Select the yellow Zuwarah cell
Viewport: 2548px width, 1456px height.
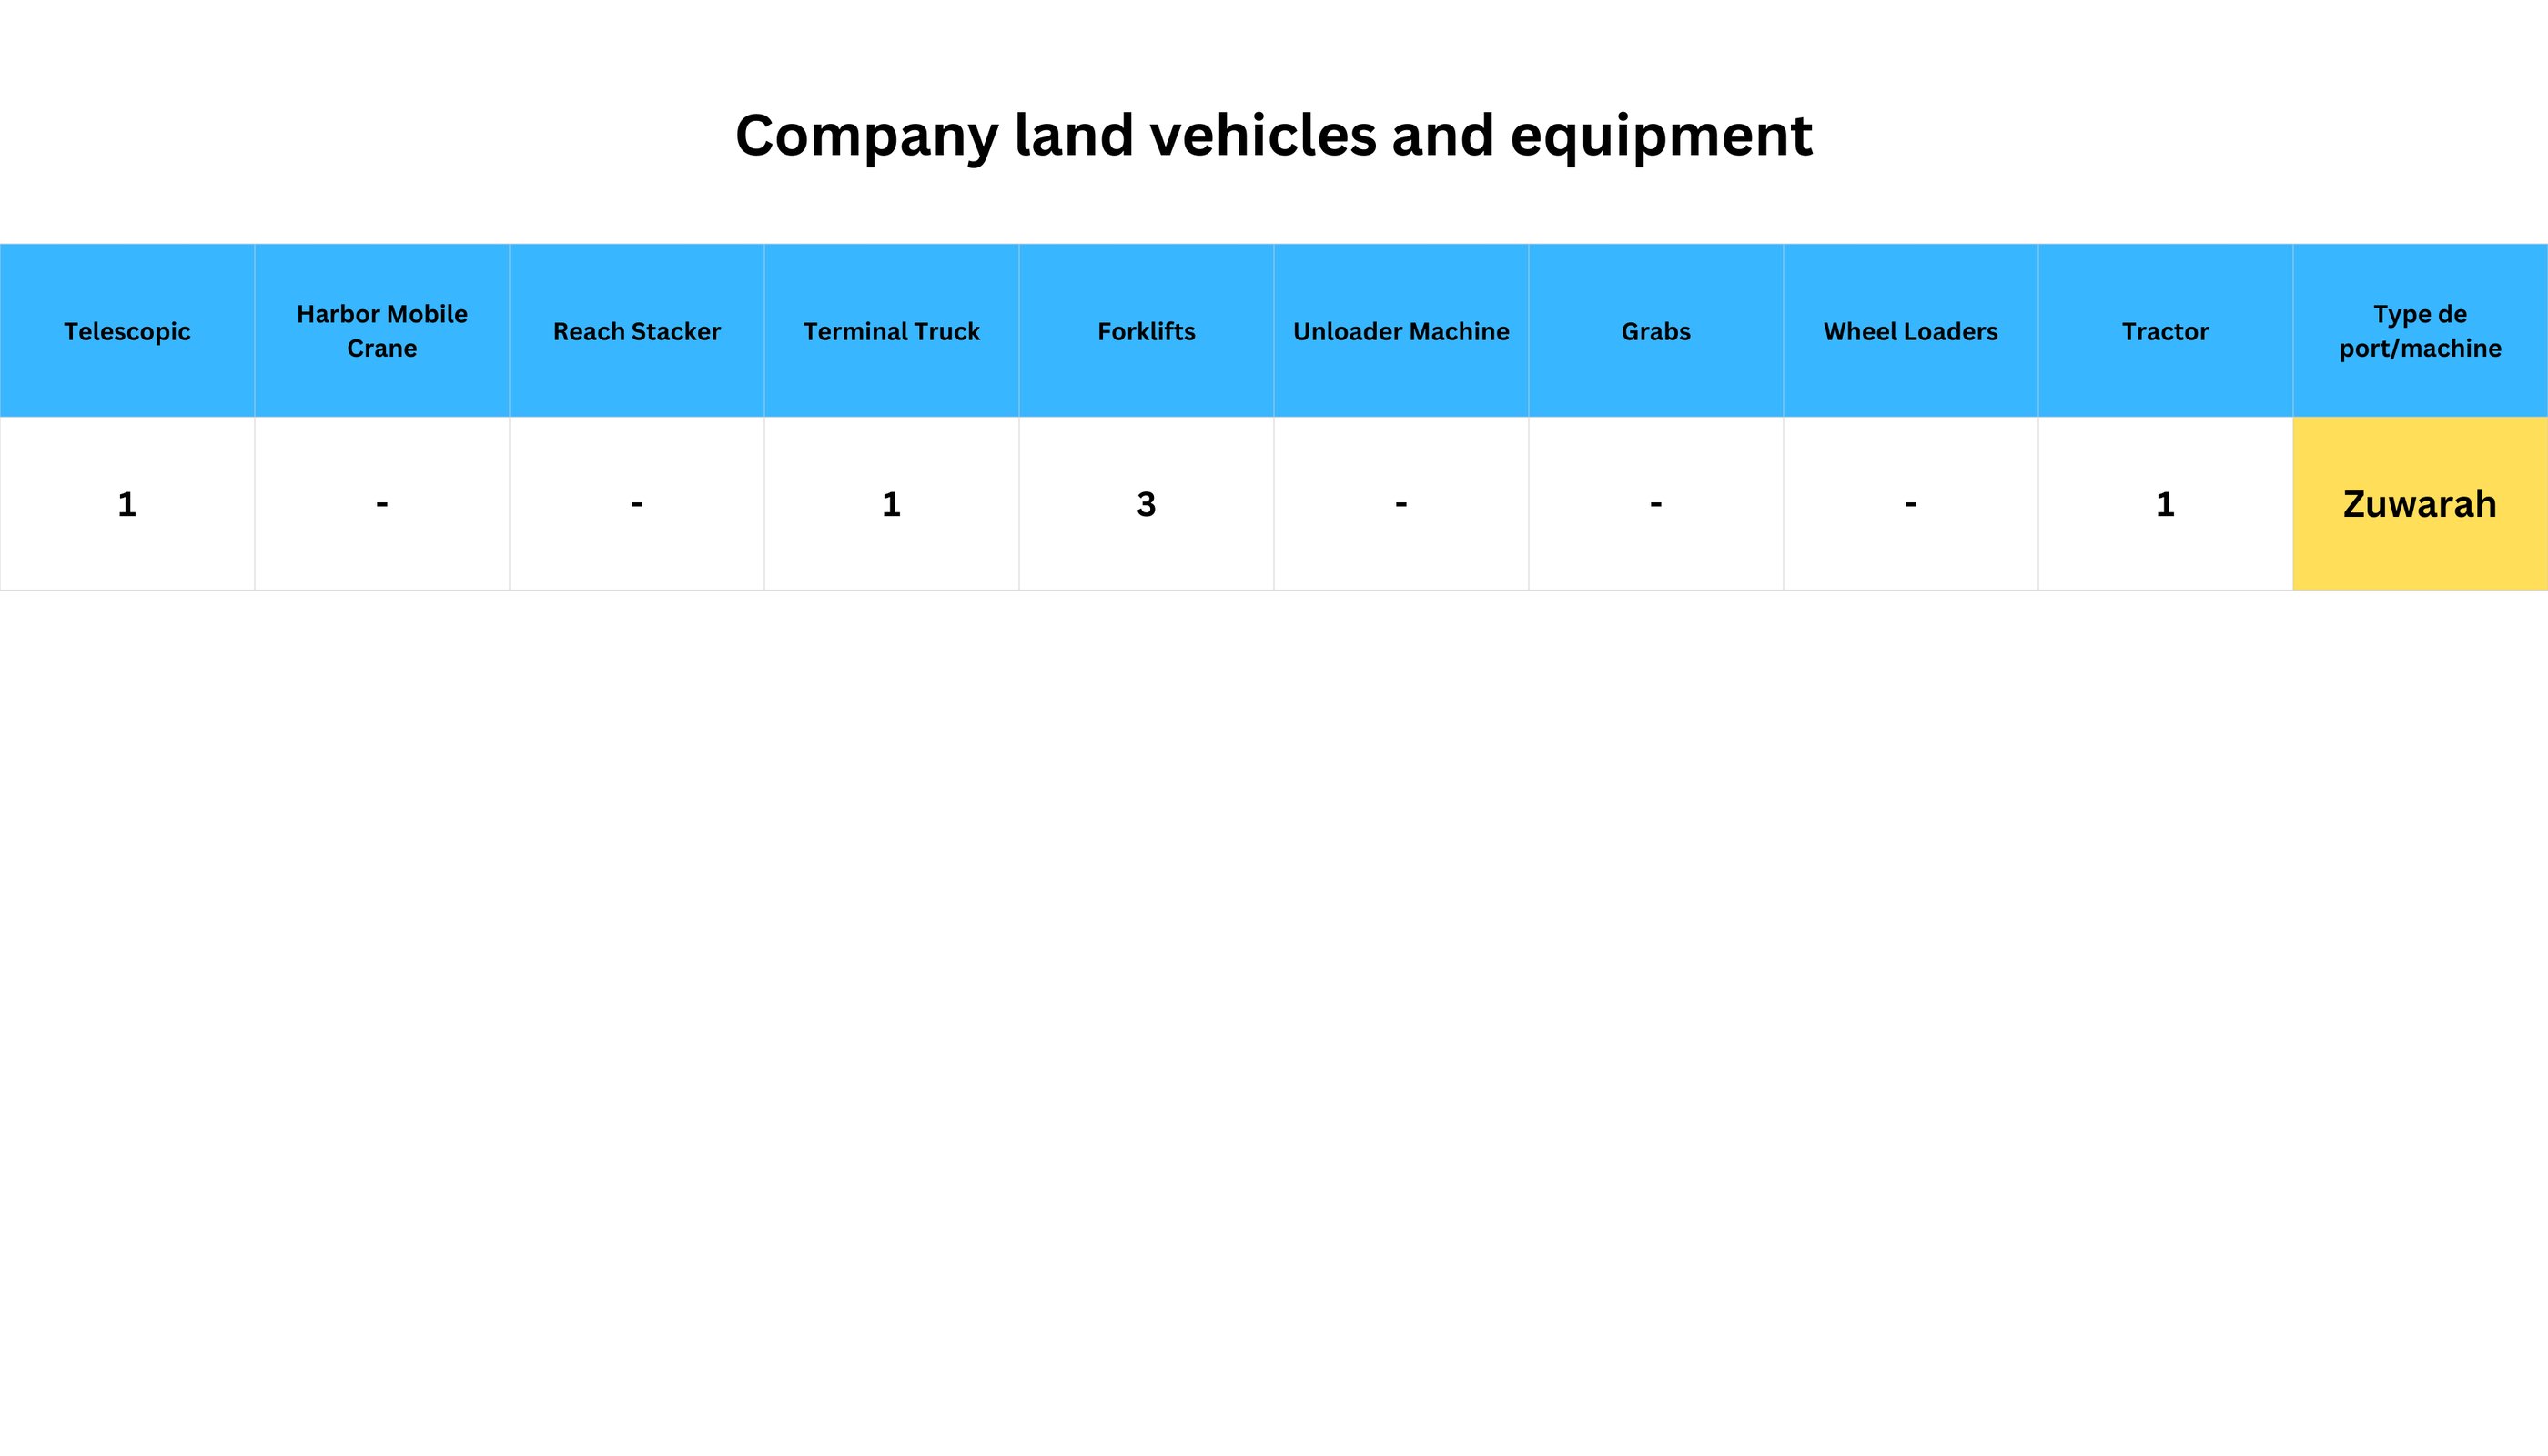(2420, 504)
